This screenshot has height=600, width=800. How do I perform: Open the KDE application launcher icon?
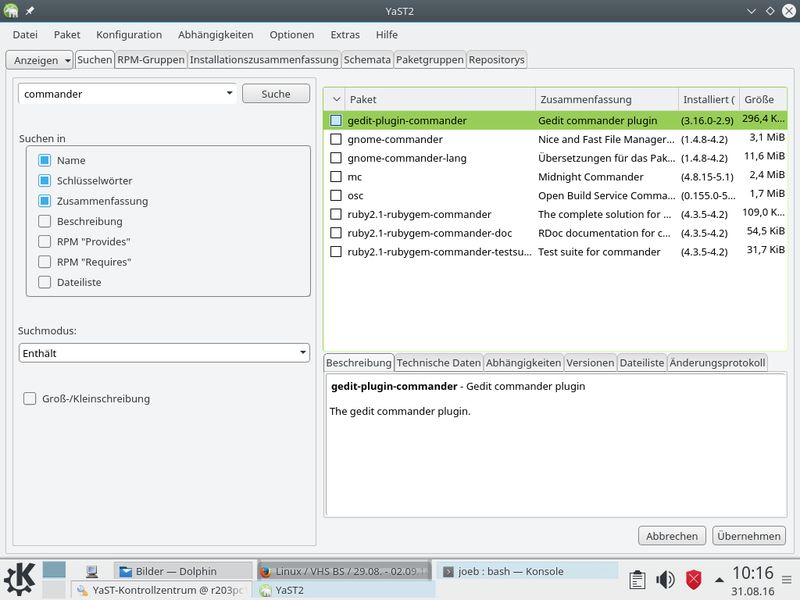click(19, 579)
